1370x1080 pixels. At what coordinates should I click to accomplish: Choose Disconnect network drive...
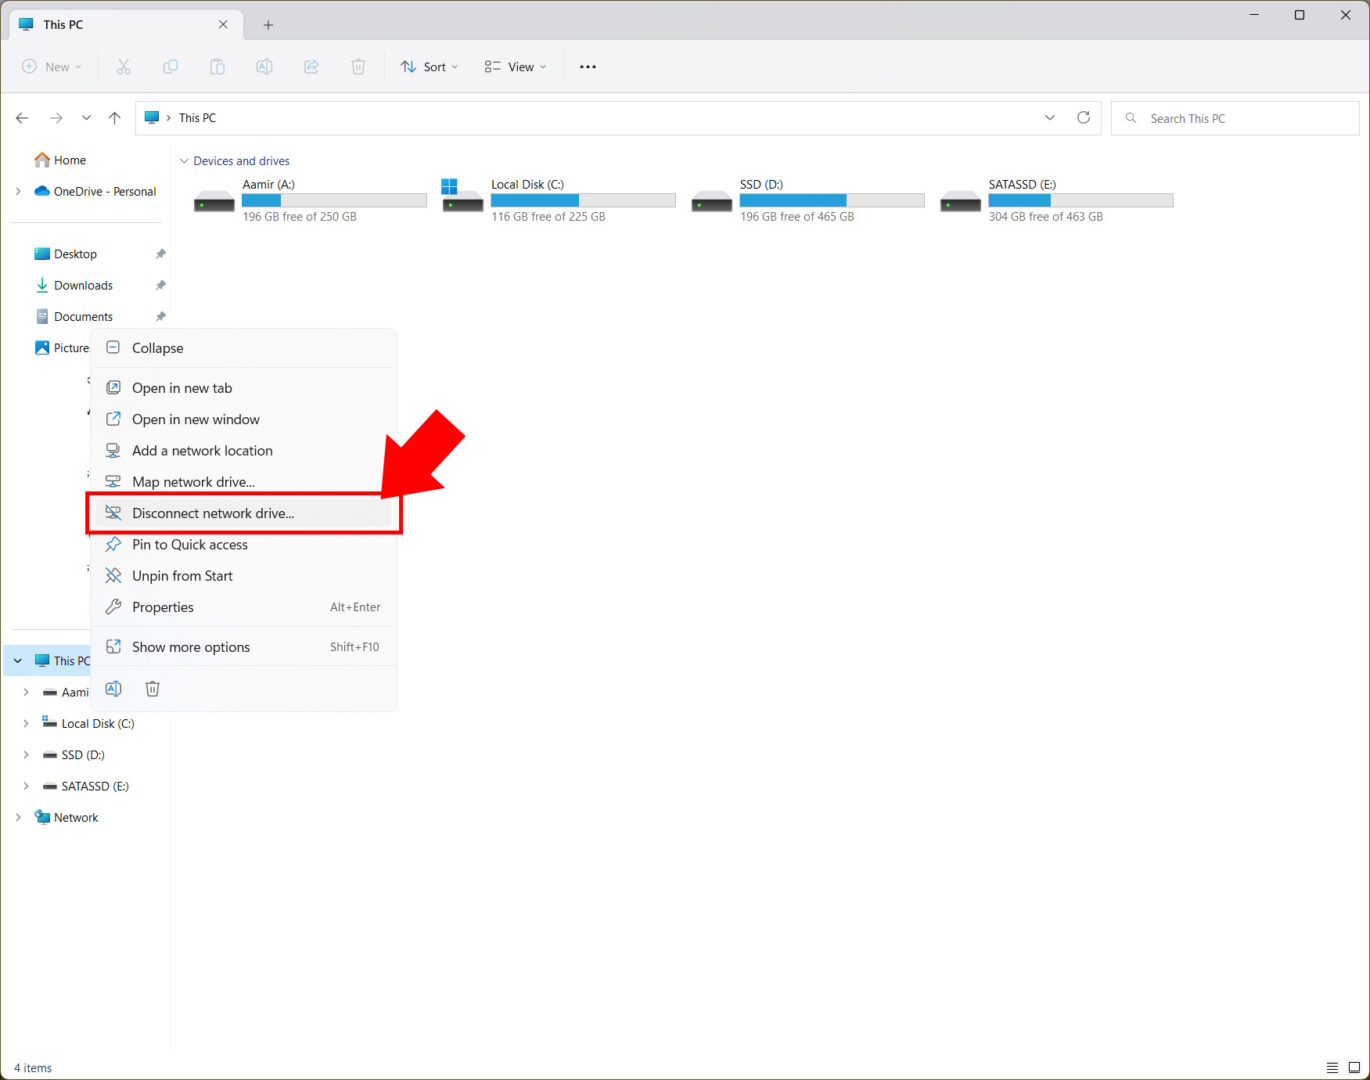pyautogui.click(x=243, y=513)
